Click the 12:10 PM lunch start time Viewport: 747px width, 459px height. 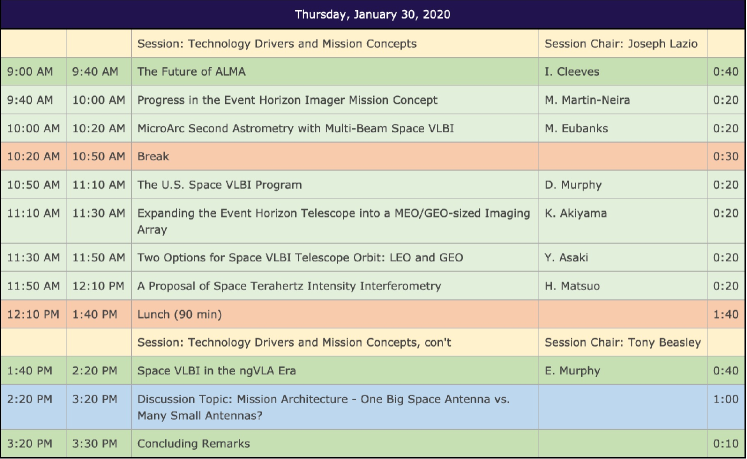[x=33, y=314]
